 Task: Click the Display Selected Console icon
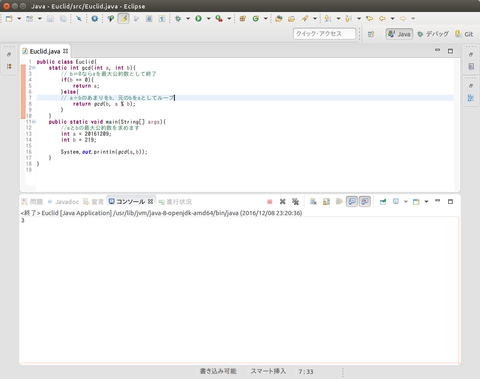pyautogui.click(x=396, y=201)
